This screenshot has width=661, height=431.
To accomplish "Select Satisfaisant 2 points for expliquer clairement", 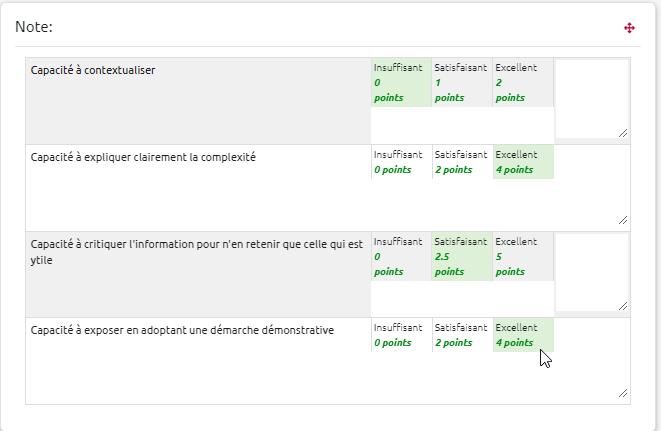I will (461, 162).
